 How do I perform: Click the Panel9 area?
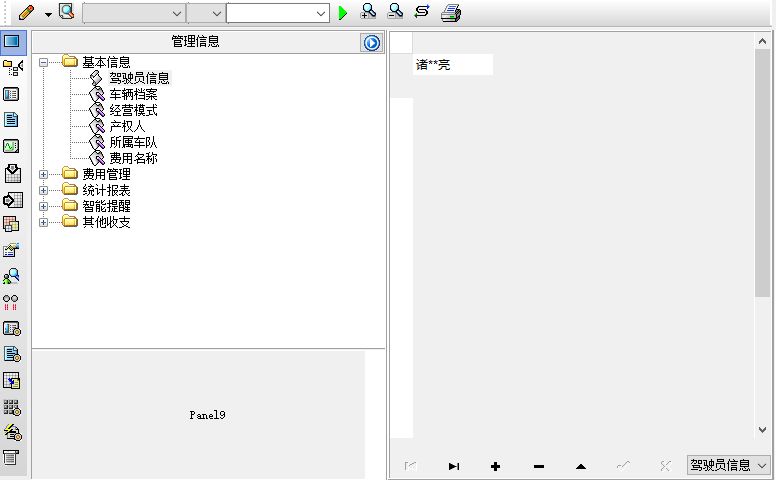[198, 415]
